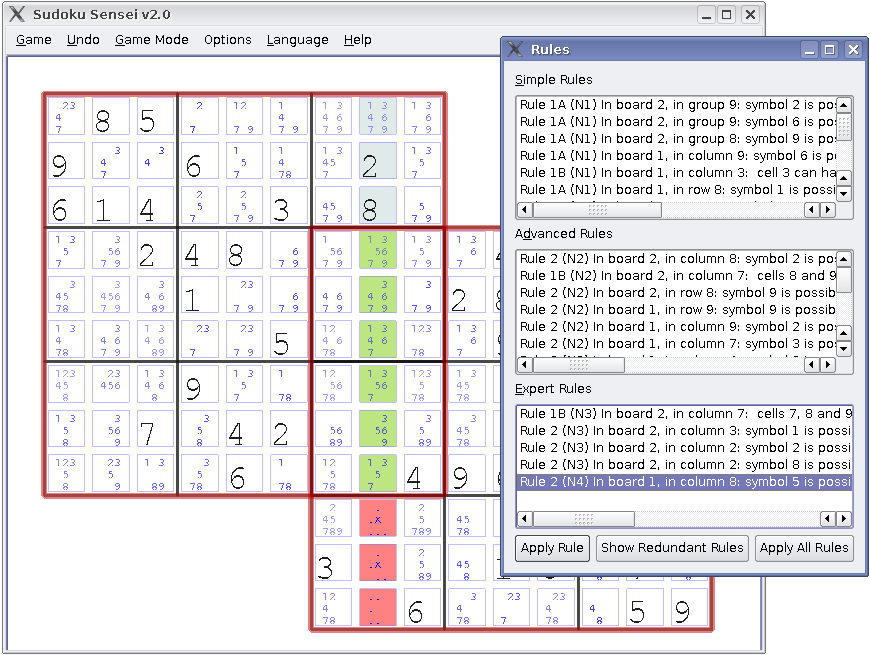This screenshot has width=870, height=655.
Task: Select advanced rule 'board 1, column 7: symbol 3'
Action: coord(676,344)
